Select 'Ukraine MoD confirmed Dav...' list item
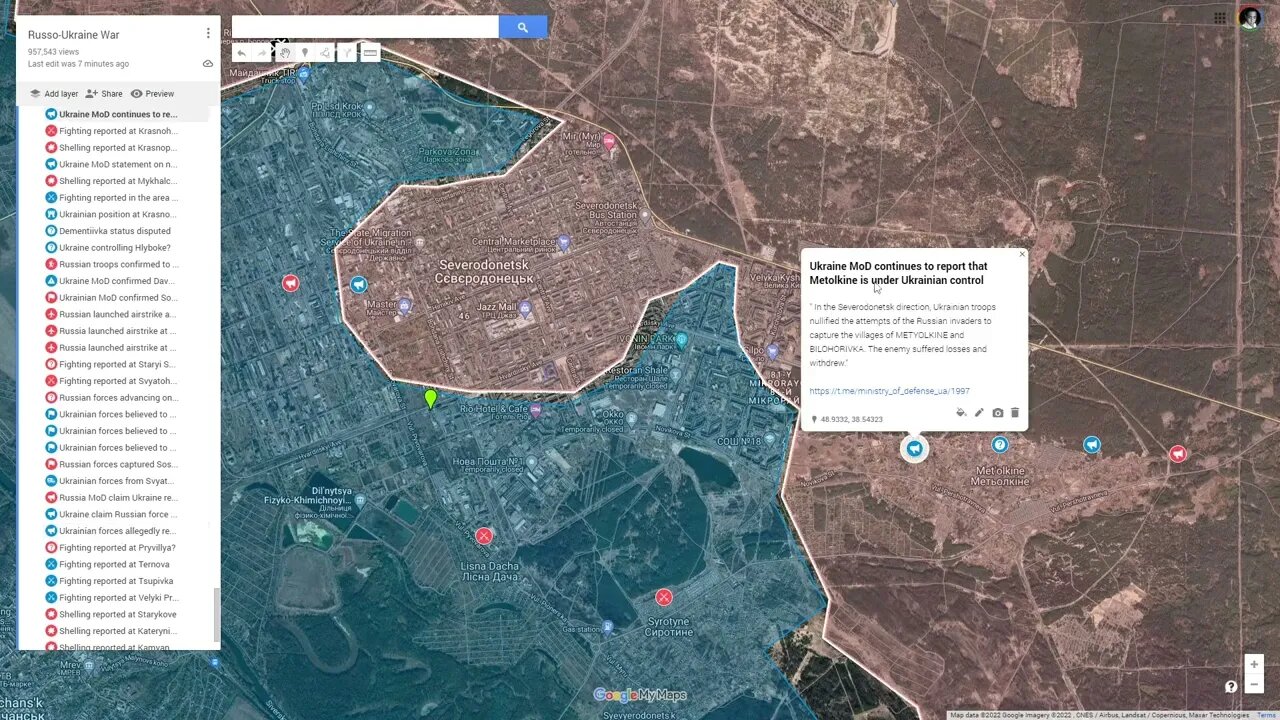The width and height of the screenshot is (1280, 720). [x=118, y=281]
